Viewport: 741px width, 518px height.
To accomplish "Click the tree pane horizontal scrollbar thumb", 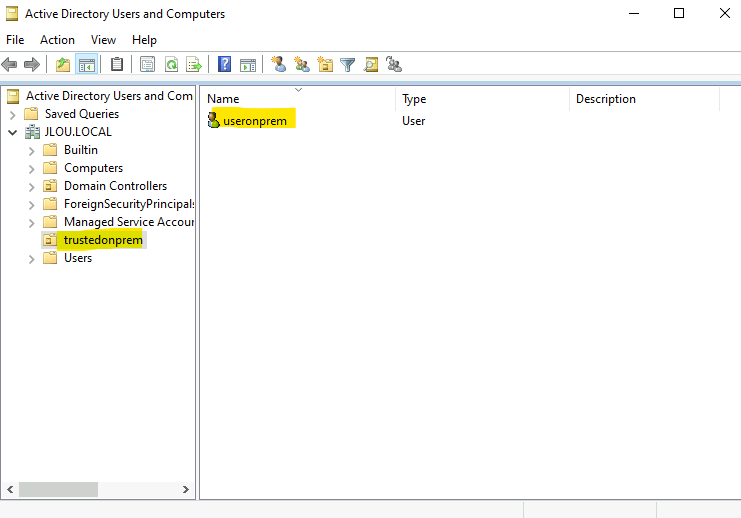I will [58, 489].
